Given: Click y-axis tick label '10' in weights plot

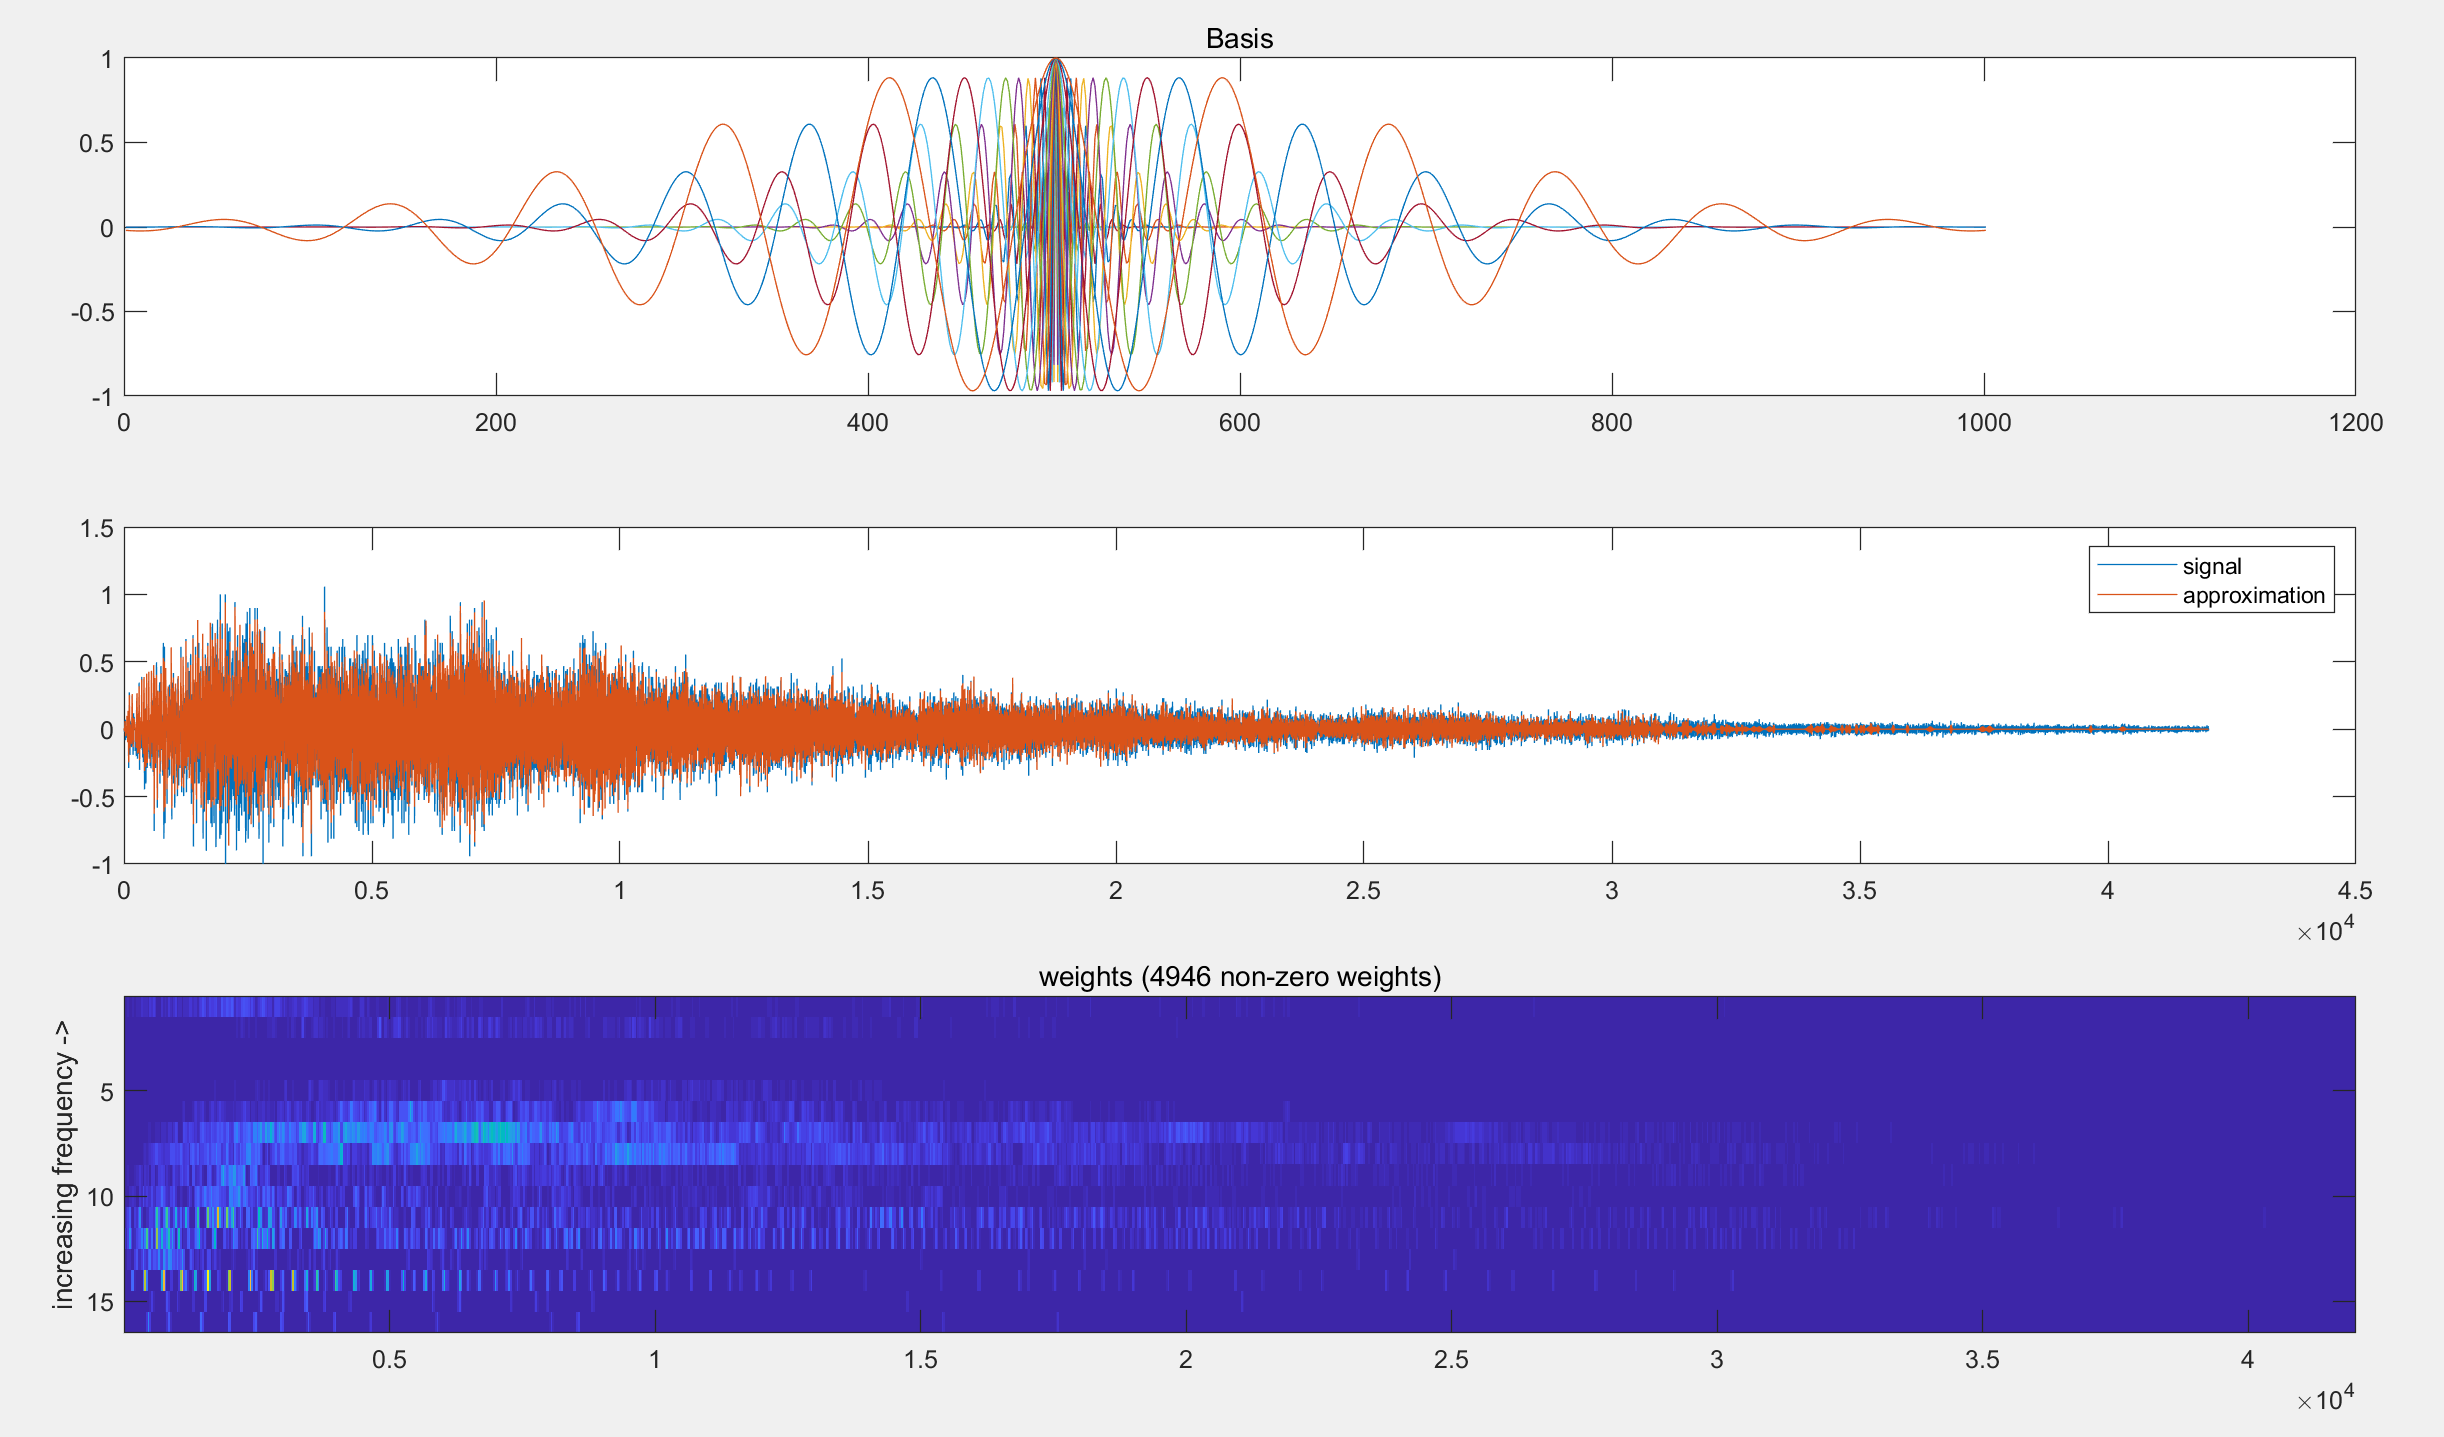Looking at the screenshot, I should click(100, 1197).
